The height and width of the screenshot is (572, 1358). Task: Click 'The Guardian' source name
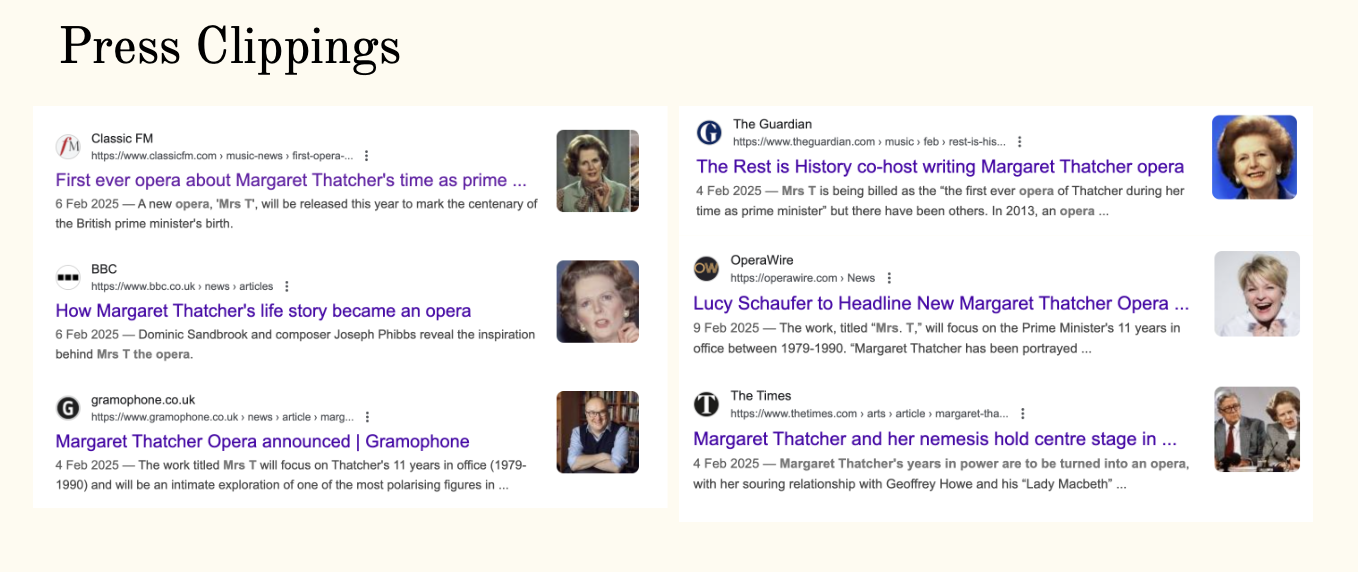772,124
